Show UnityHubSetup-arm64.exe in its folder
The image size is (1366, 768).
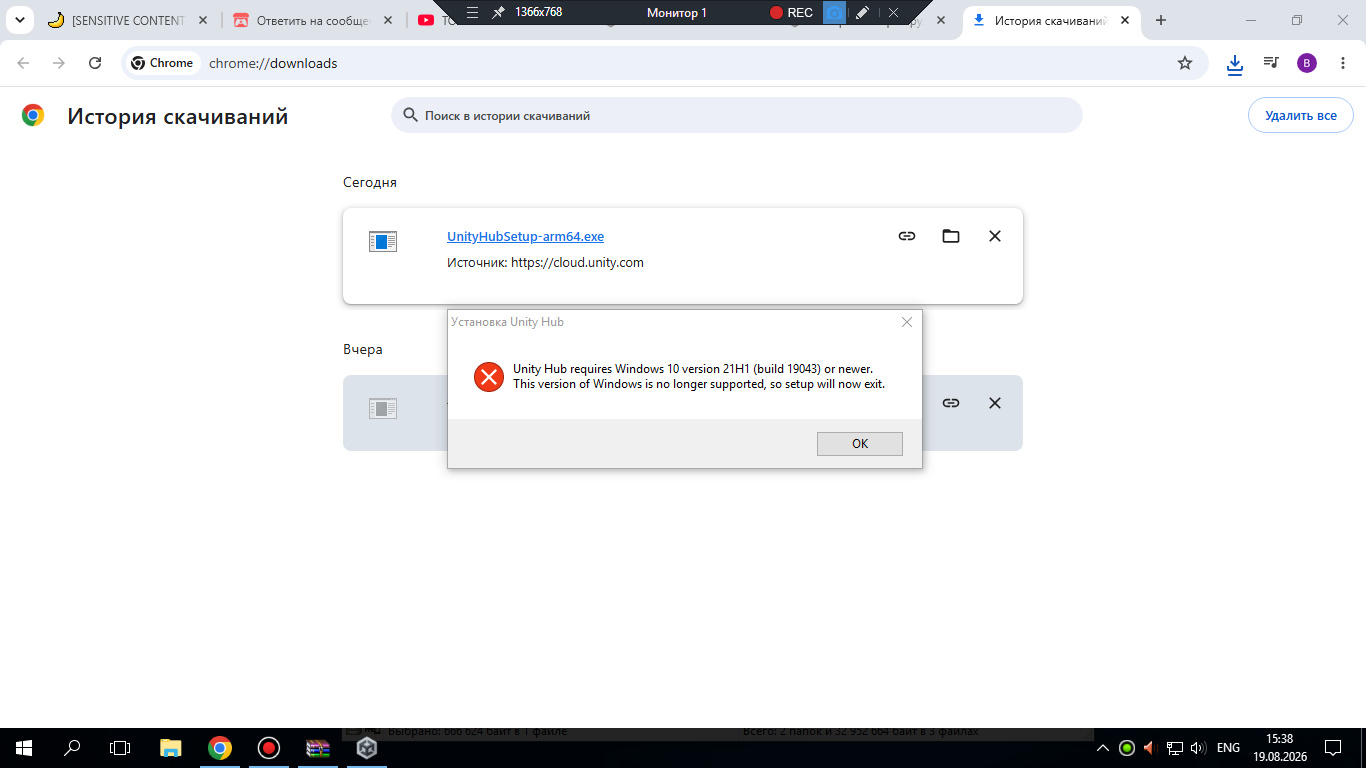(951, 236)
